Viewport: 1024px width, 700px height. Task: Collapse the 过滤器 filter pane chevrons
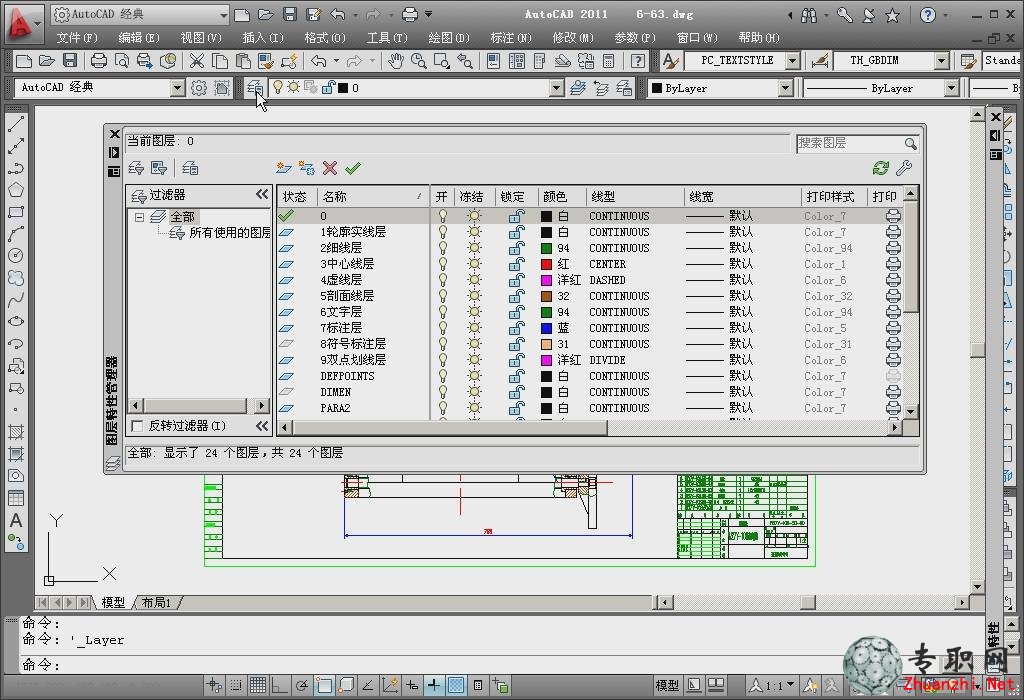pos(262,194)
